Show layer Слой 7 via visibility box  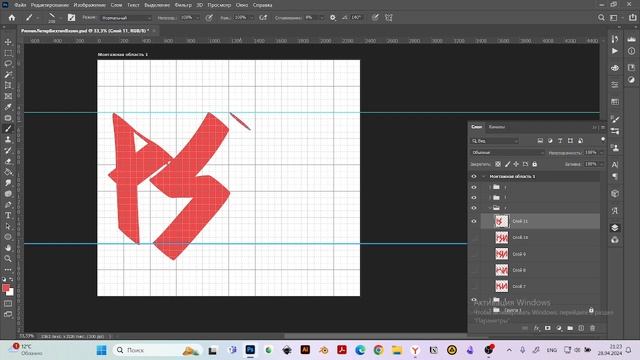click(474, 287)
